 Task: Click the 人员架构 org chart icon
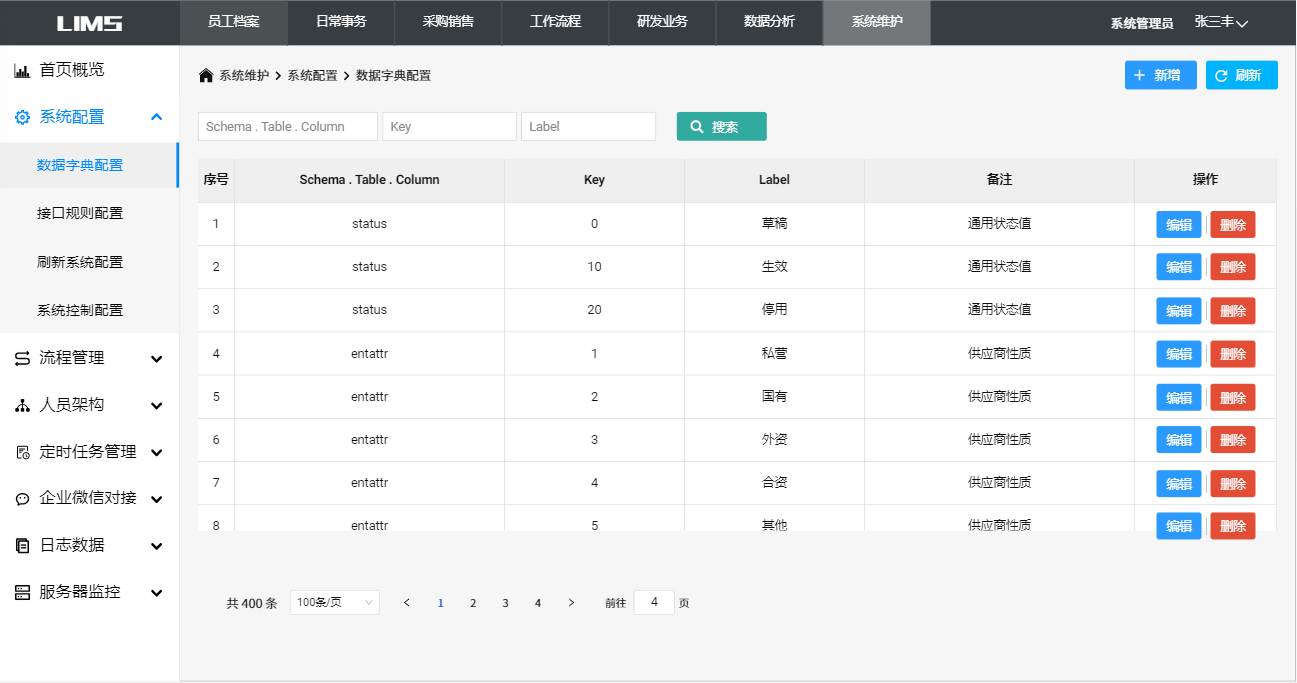pyautogui.click(x=22, y=406)
